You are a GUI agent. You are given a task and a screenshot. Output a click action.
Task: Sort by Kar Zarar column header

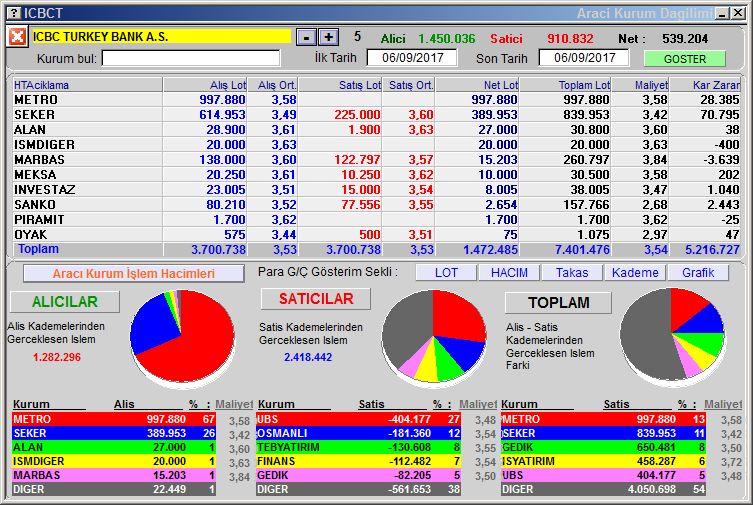(705, 85)
